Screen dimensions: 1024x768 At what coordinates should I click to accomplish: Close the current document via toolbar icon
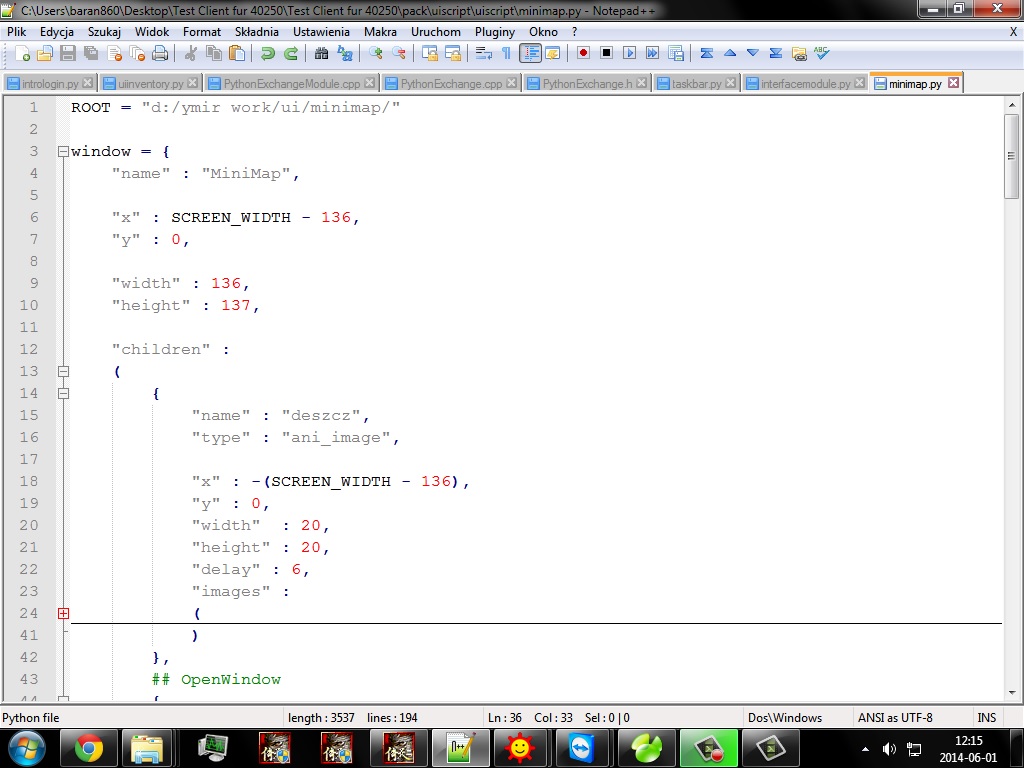click(114, 54)
